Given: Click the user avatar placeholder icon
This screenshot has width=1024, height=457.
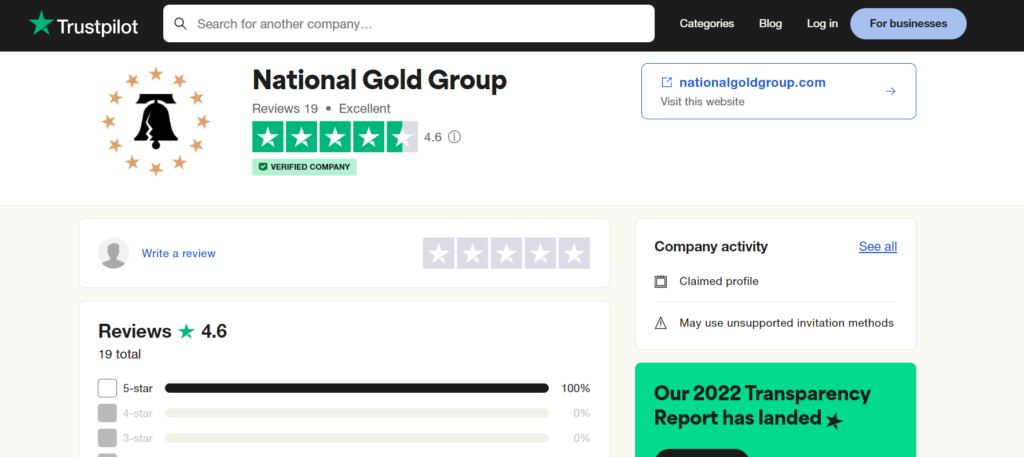Looking at the screenshot, I should pyautogui.click(x=114, y=253).
